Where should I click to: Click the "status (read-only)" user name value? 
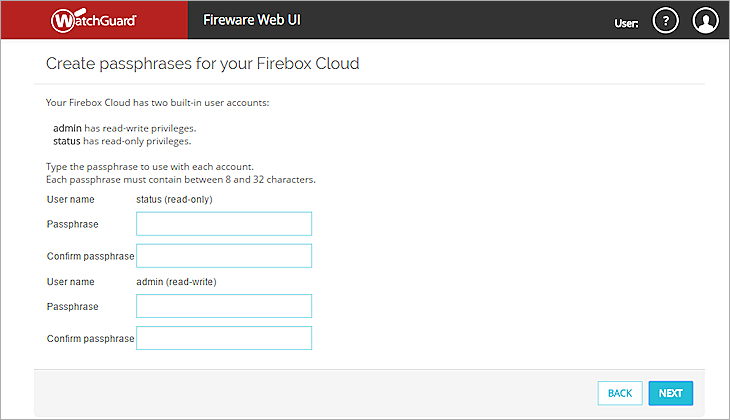click(174, 199)
